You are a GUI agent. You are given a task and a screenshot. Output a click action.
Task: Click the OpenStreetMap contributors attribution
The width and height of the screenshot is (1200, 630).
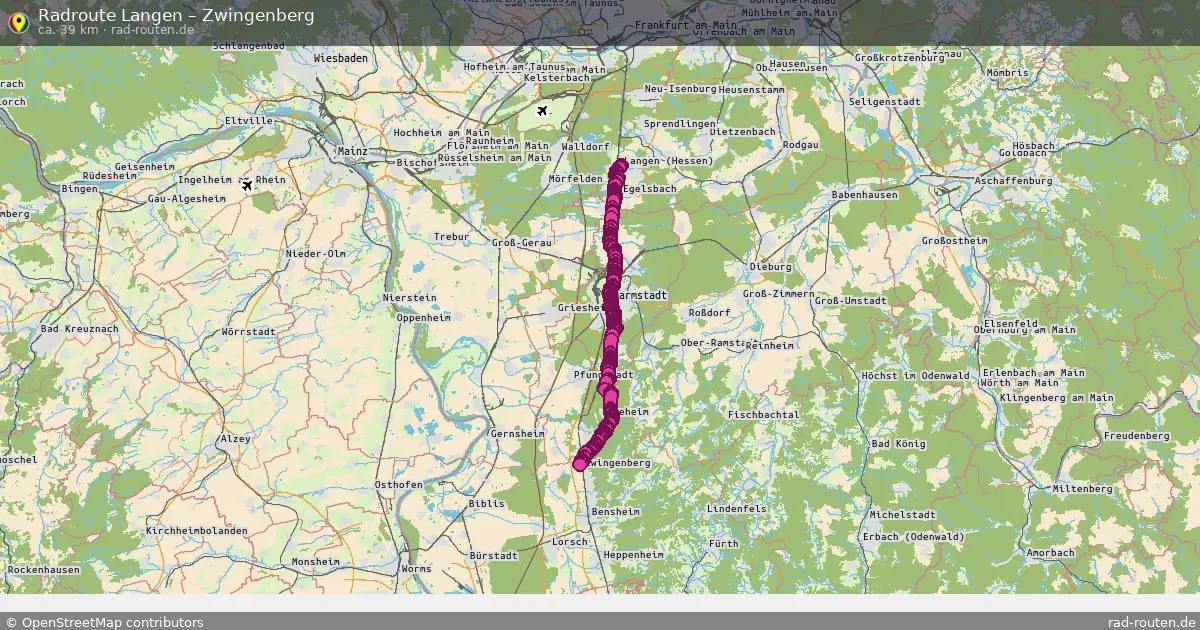(x=105, y=622)
